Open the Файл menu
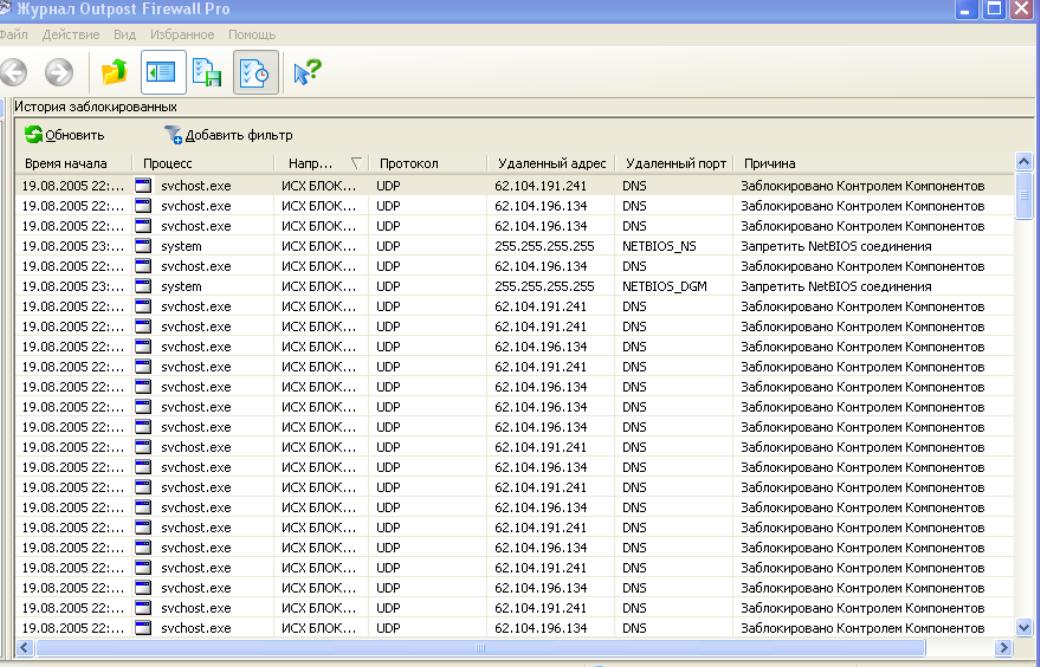This screenshot has height=667, width=1040. 14,34
